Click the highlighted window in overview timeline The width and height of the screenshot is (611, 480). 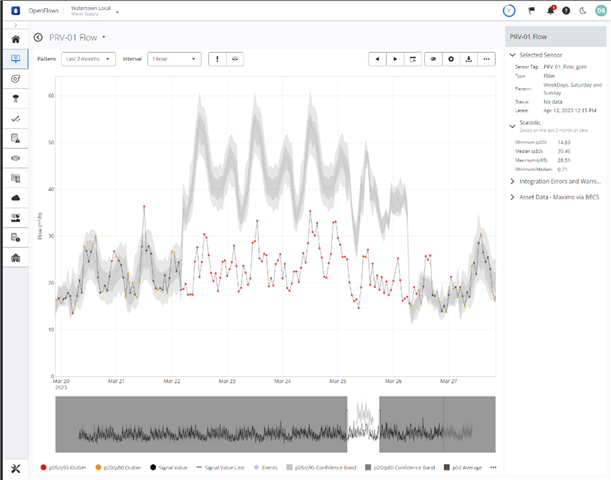pos(363,423)
